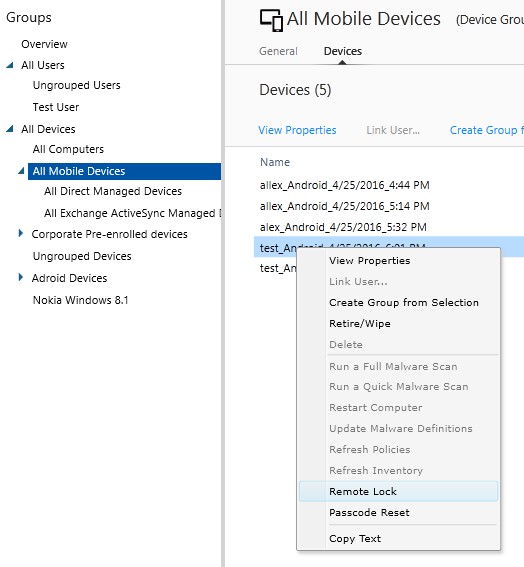Click the View Properties toolbar link

[297, 130]
